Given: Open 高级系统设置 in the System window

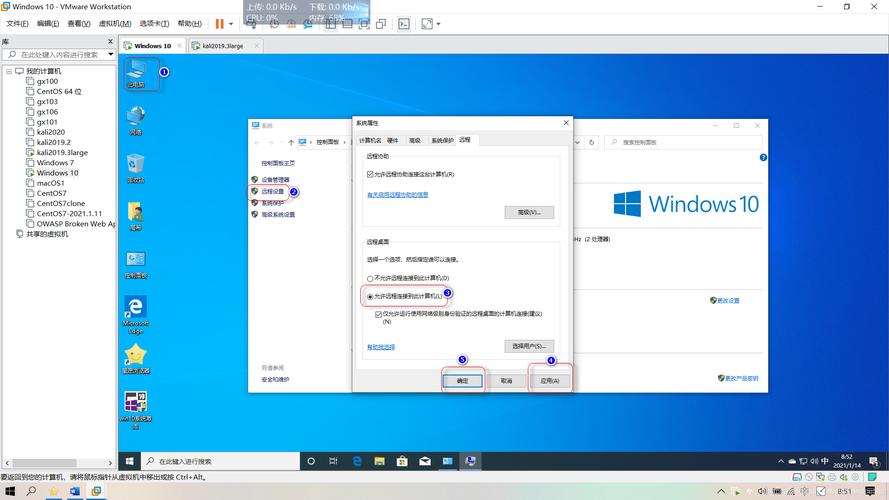Looking at the screenshot, I should coord(278,214).
